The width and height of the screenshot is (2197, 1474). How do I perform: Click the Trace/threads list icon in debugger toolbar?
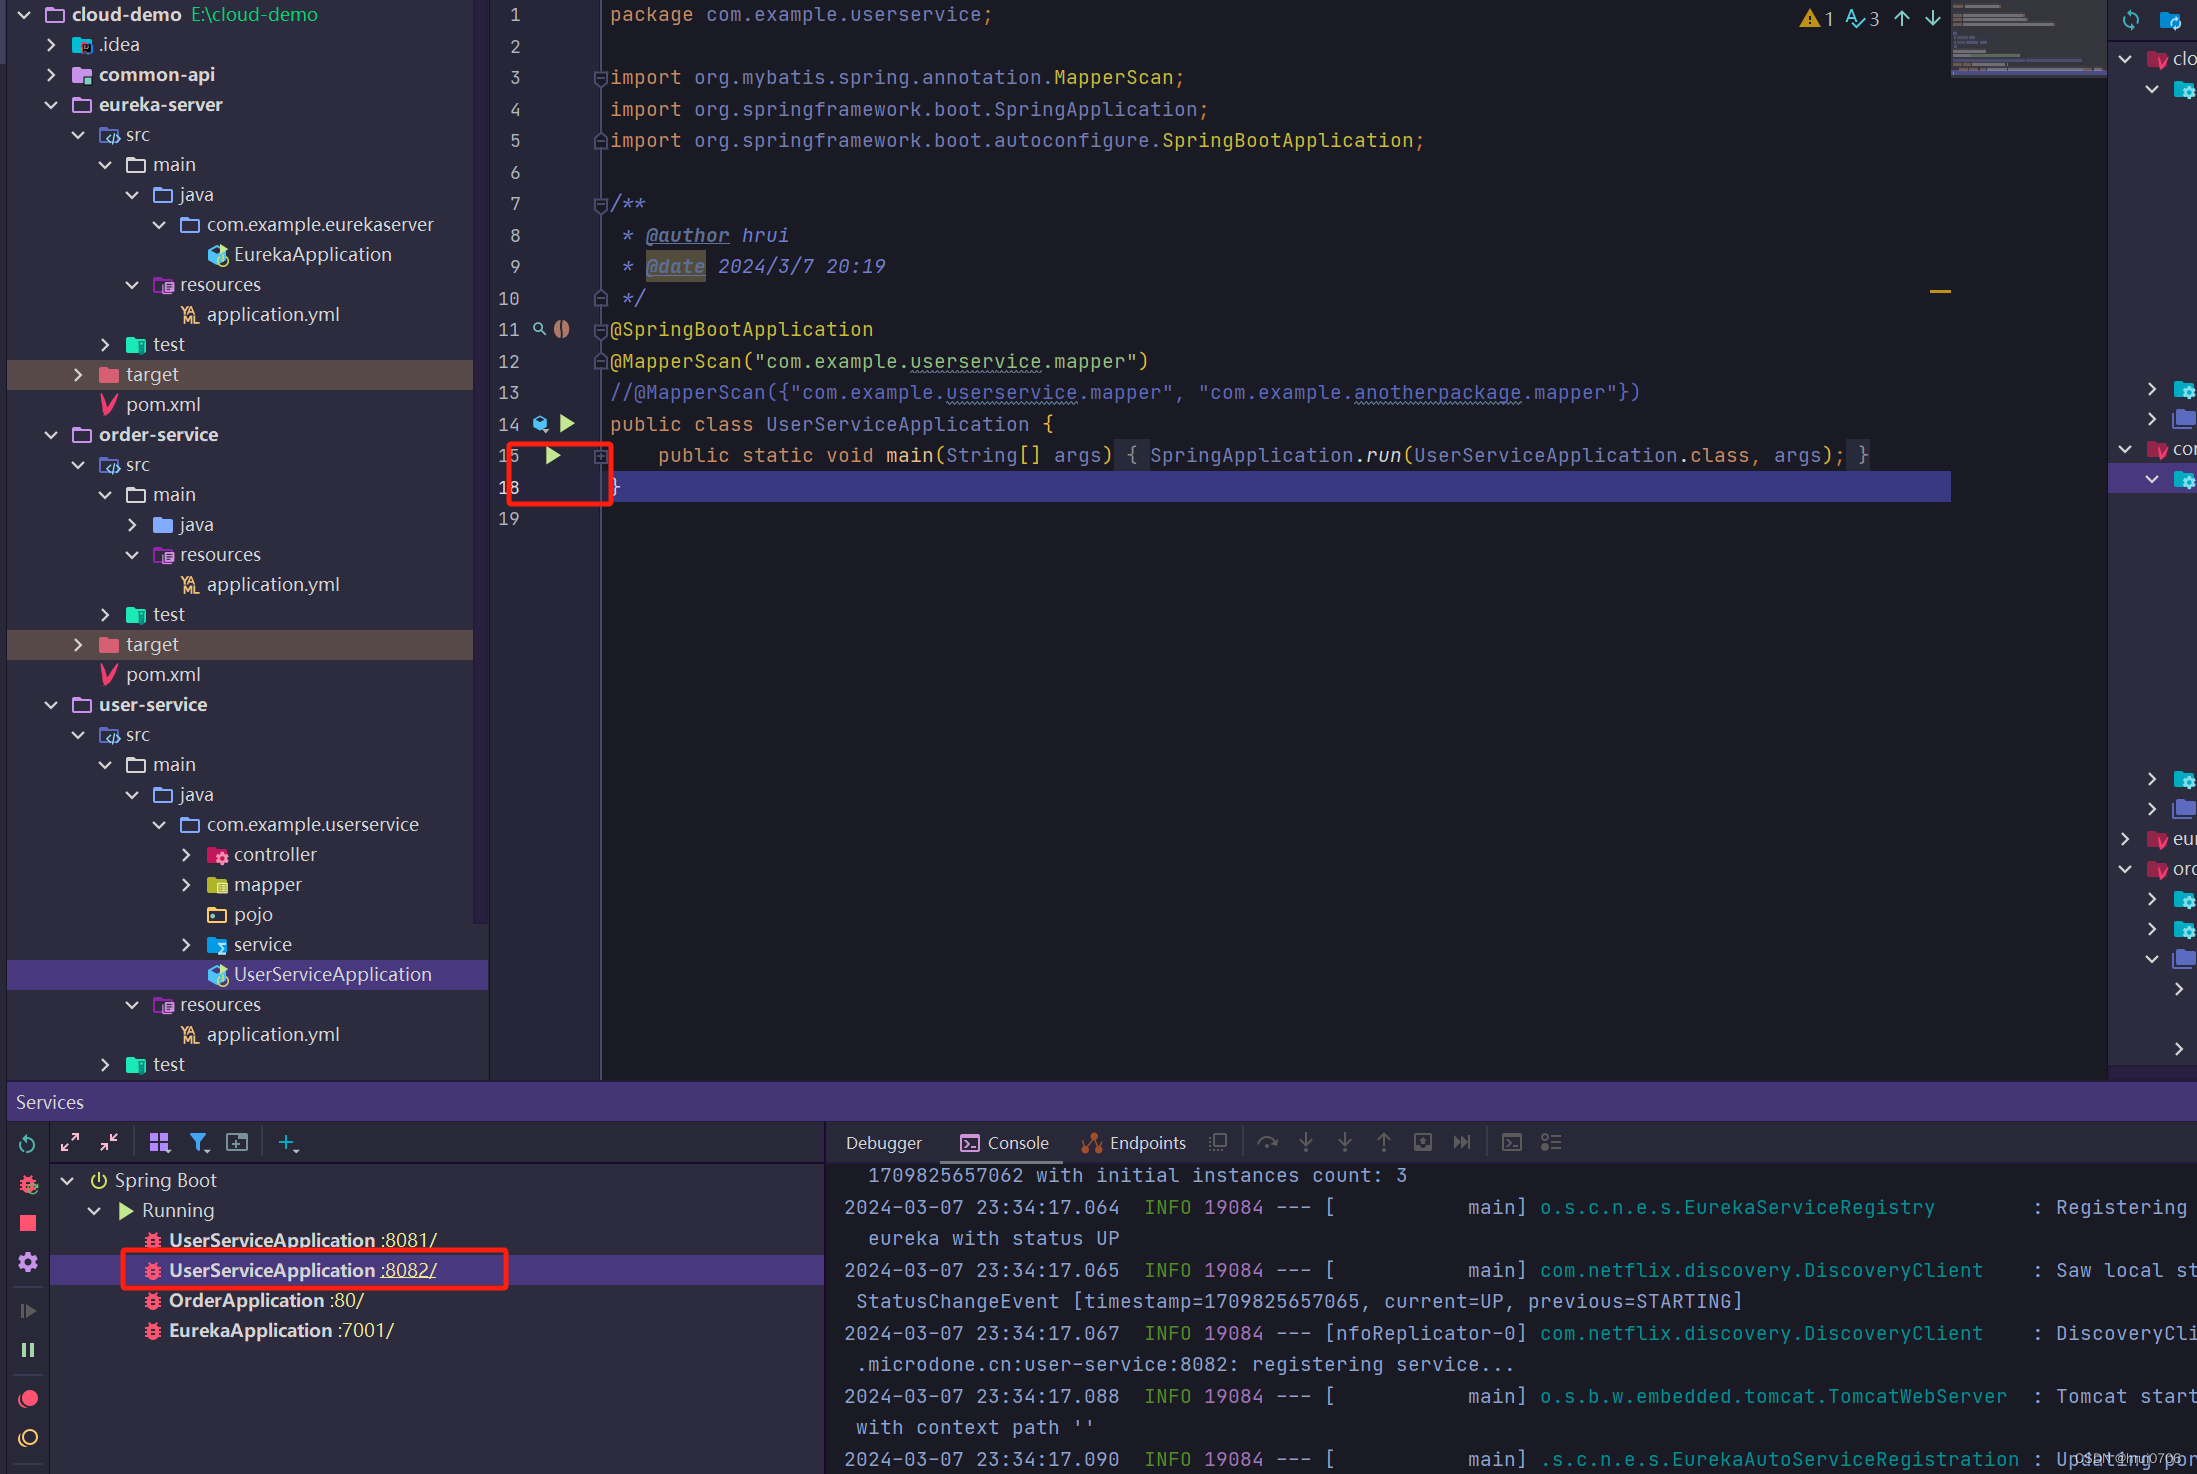(1551, 1142)
